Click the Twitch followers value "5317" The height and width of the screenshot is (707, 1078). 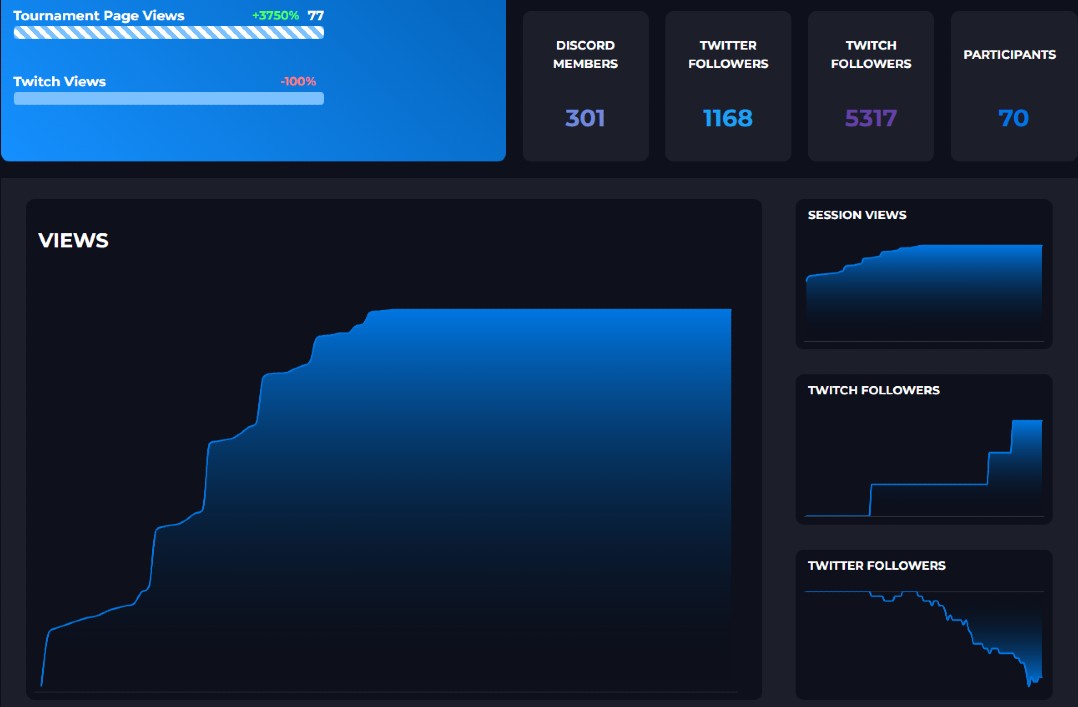(870, 118)
